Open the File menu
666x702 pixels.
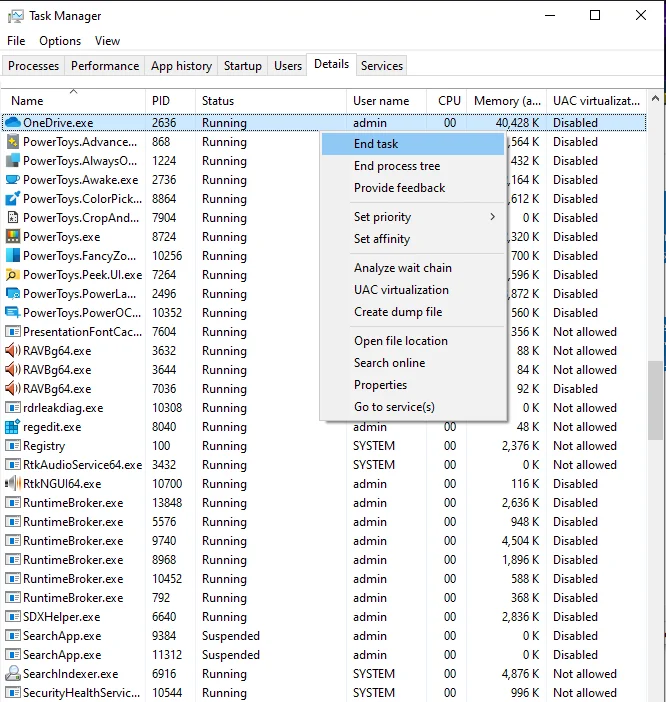(16, 41)
